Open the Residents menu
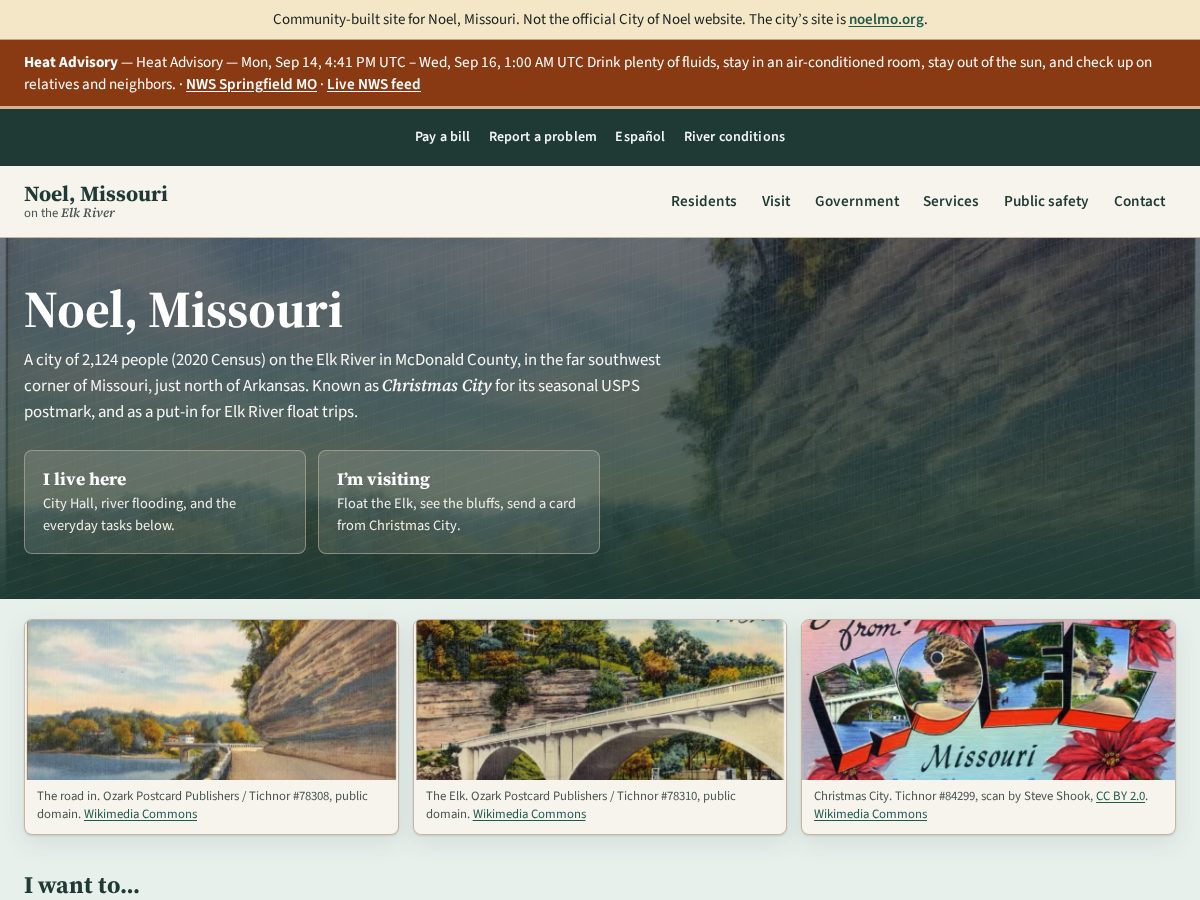 click(704, 201)
